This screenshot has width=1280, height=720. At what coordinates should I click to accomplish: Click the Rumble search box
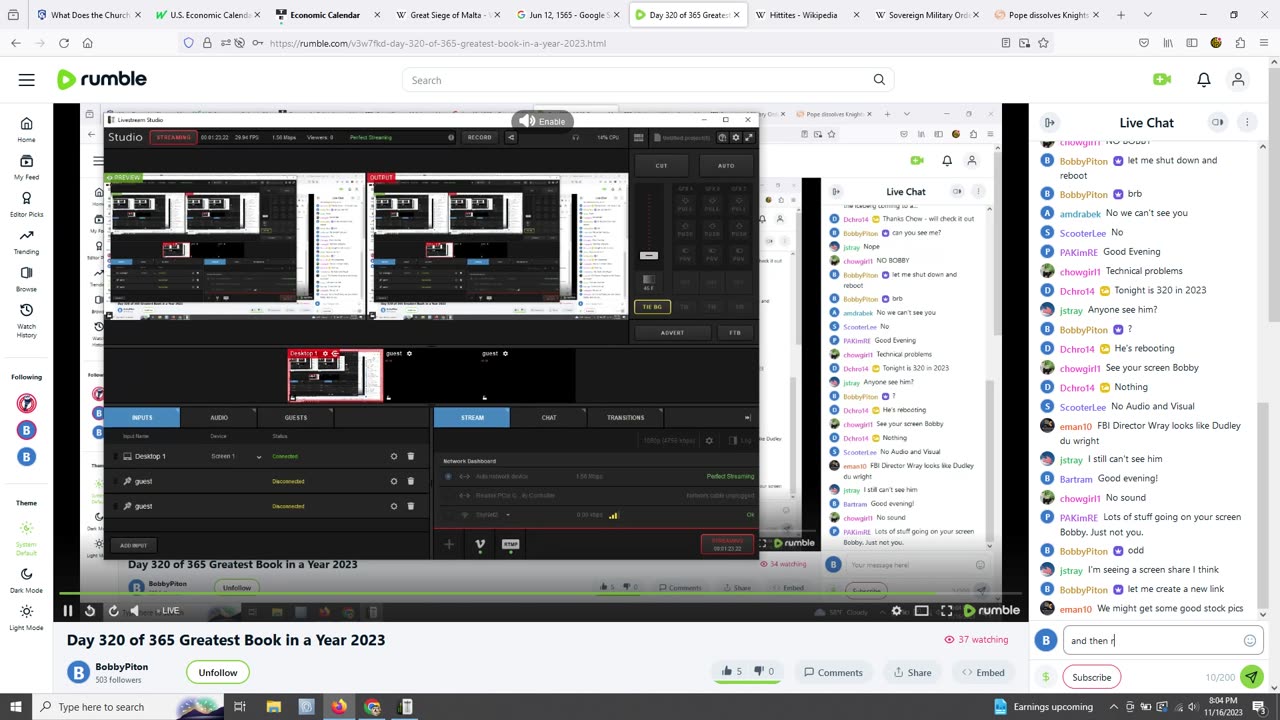(648, 80)
